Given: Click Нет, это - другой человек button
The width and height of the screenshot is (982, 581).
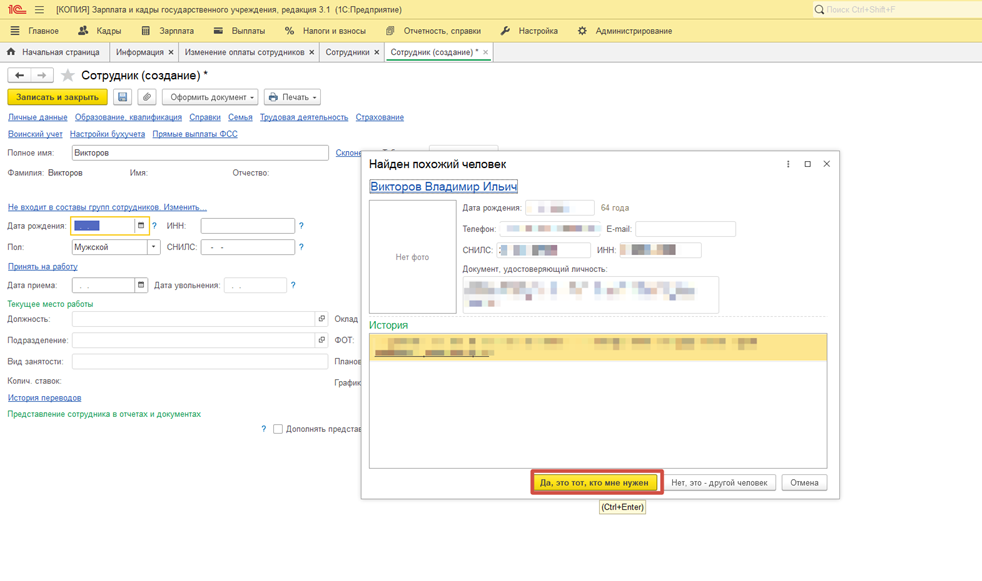Looking at the screenshot, I should coord(719,483).
